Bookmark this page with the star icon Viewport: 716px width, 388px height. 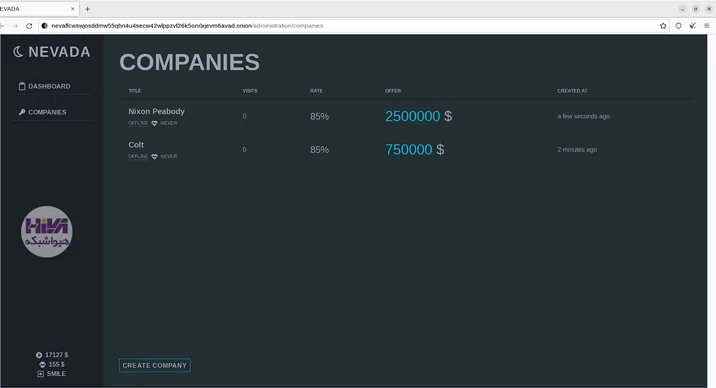(663, 26)
